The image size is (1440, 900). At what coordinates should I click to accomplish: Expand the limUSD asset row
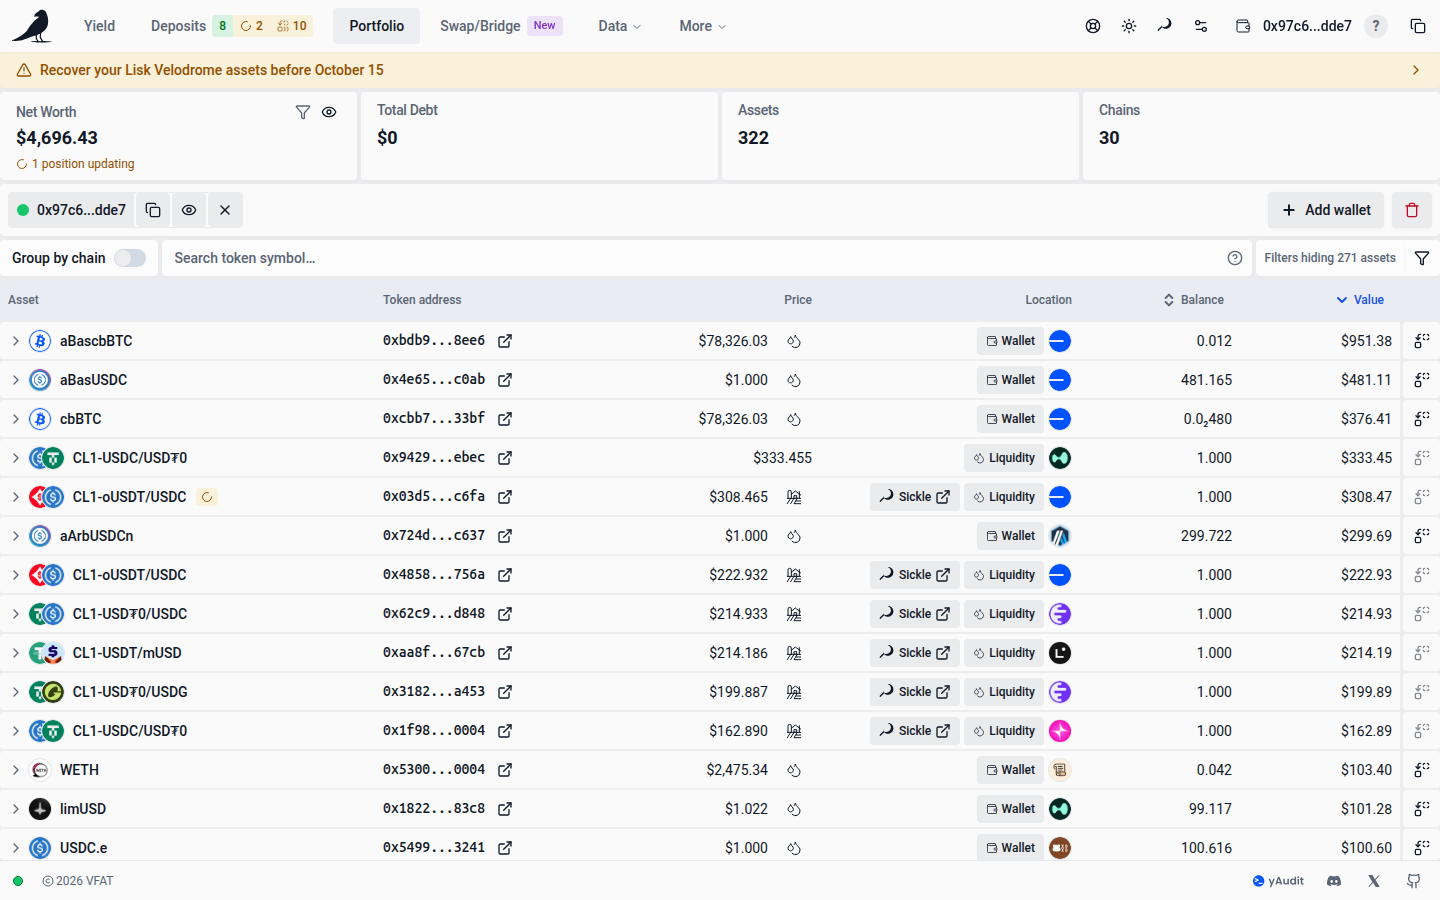pyautogui.click(x=16, y=809)
